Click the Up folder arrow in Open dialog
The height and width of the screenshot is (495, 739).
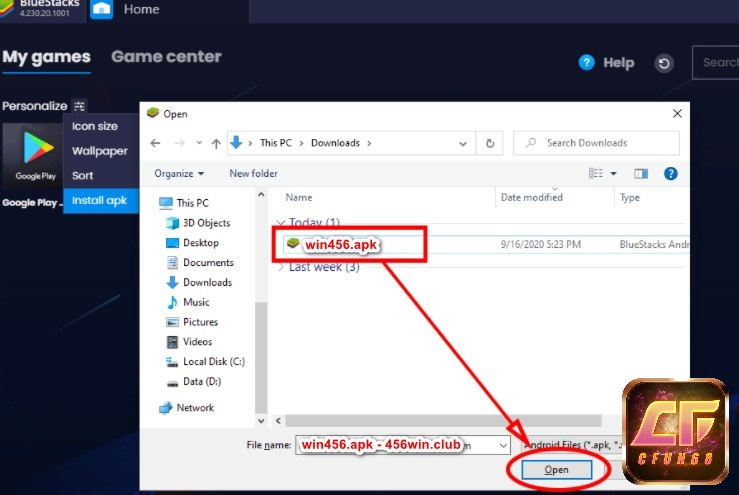pyautogui.click(x=216, y=143)
